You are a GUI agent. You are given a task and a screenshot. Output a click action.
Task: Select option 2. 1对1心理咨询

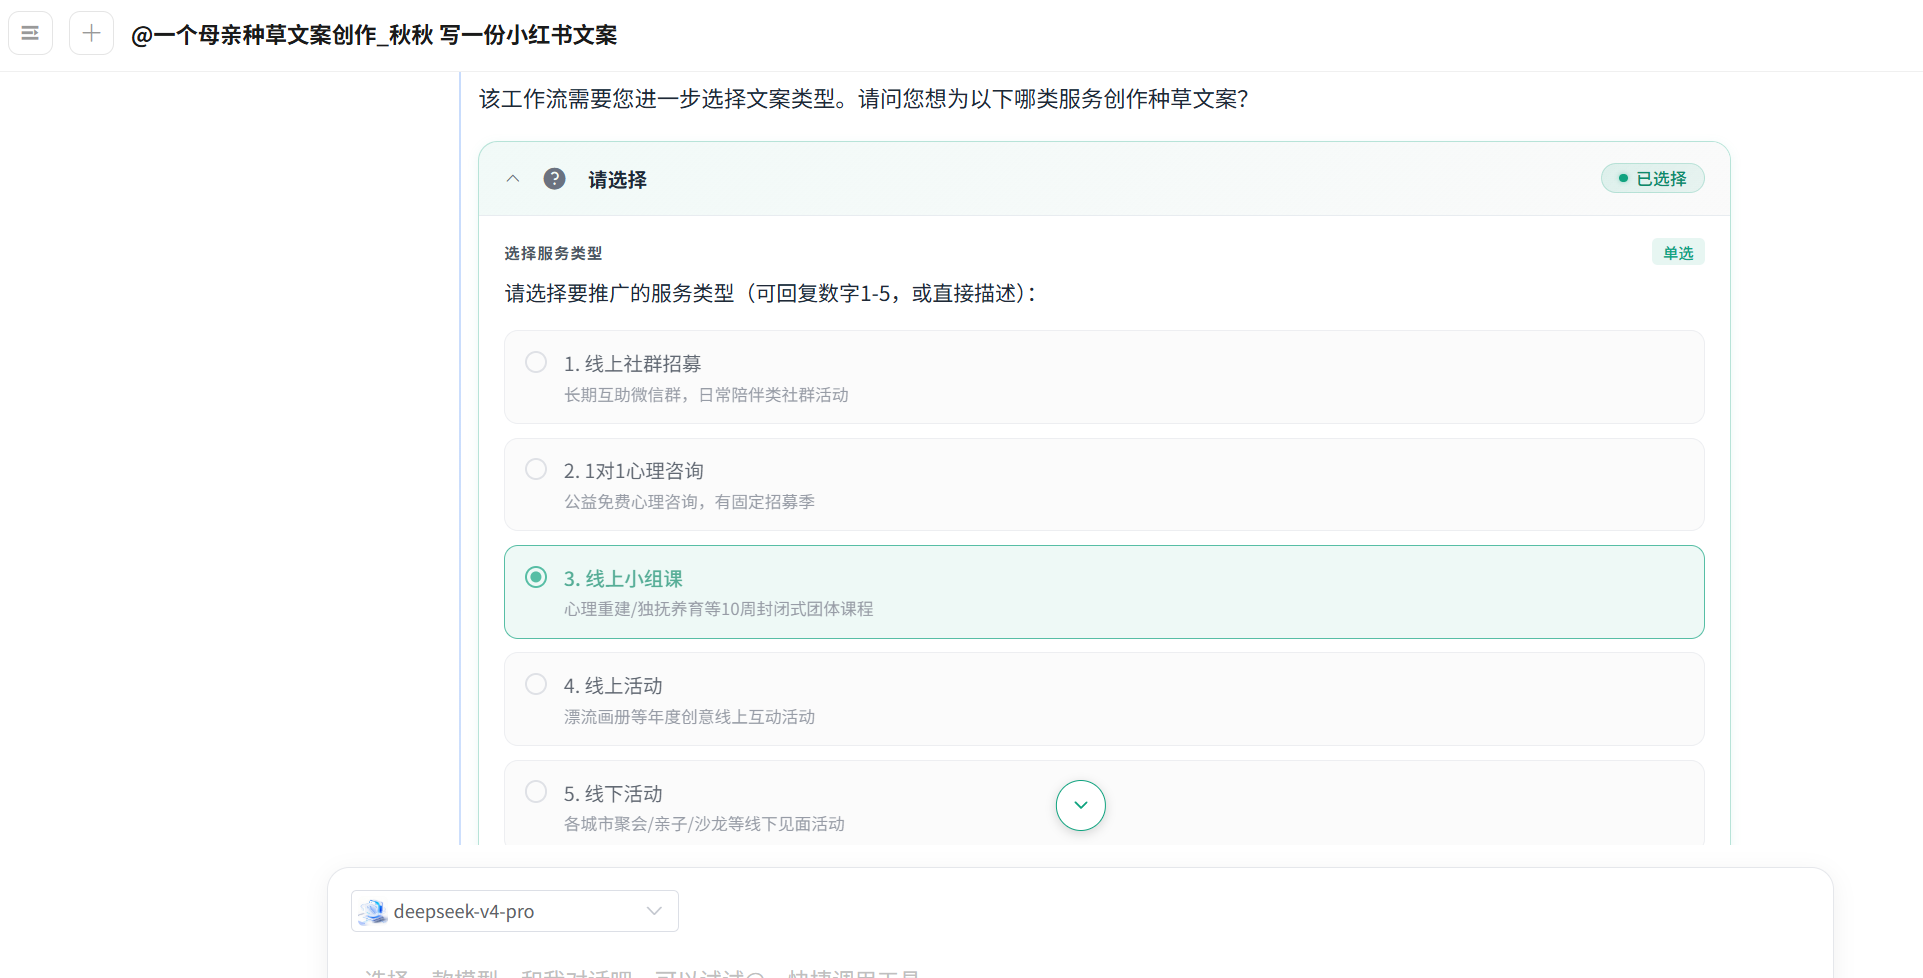[1104, 484]
